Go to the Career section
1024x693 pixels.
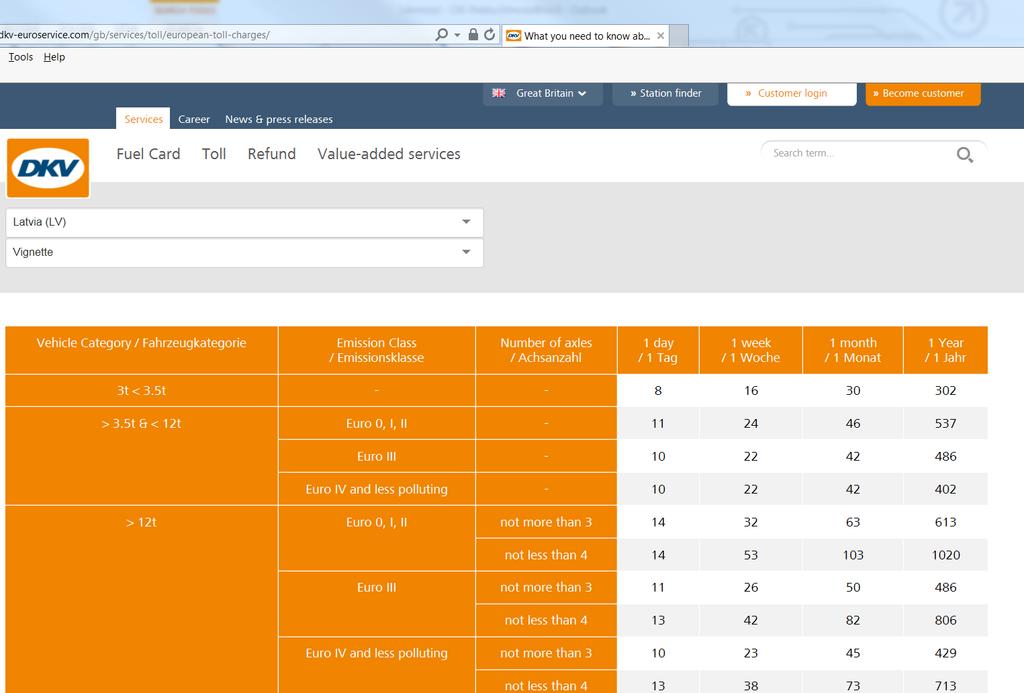click(194, 119)
